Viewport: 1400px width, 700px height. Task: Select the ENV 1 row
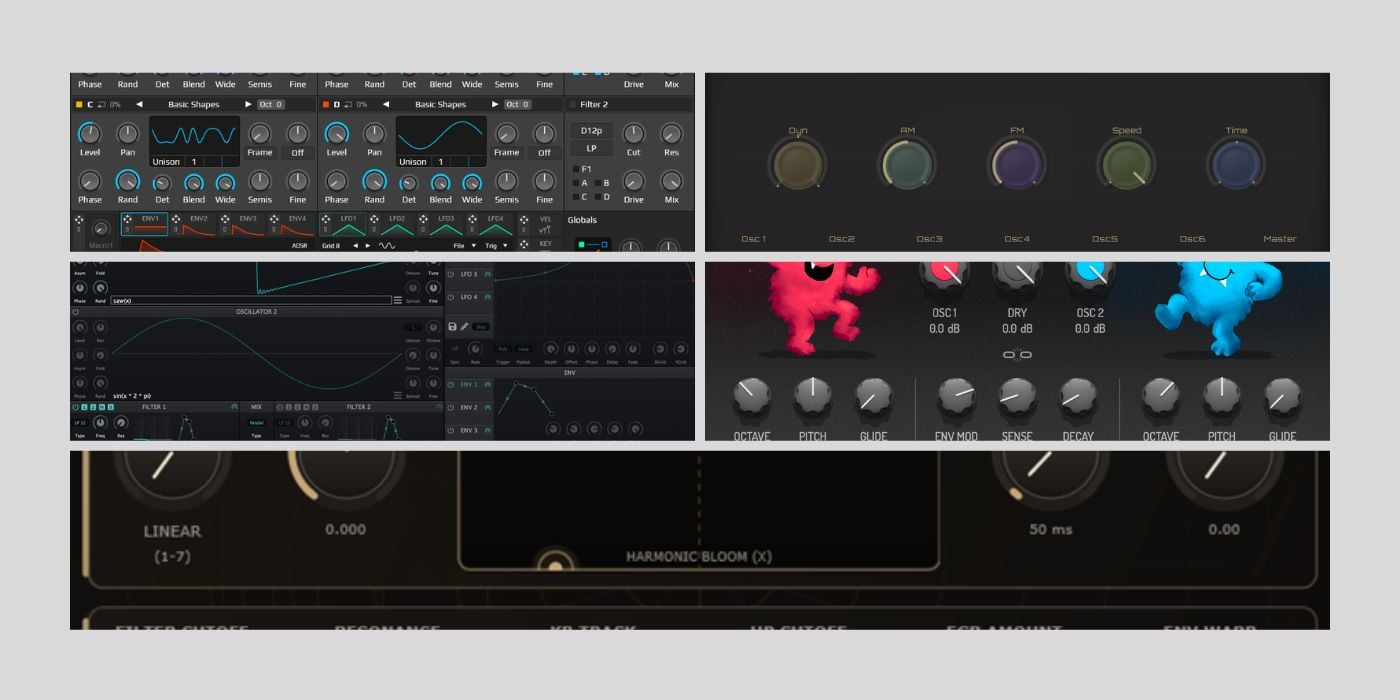pos(469,385)
